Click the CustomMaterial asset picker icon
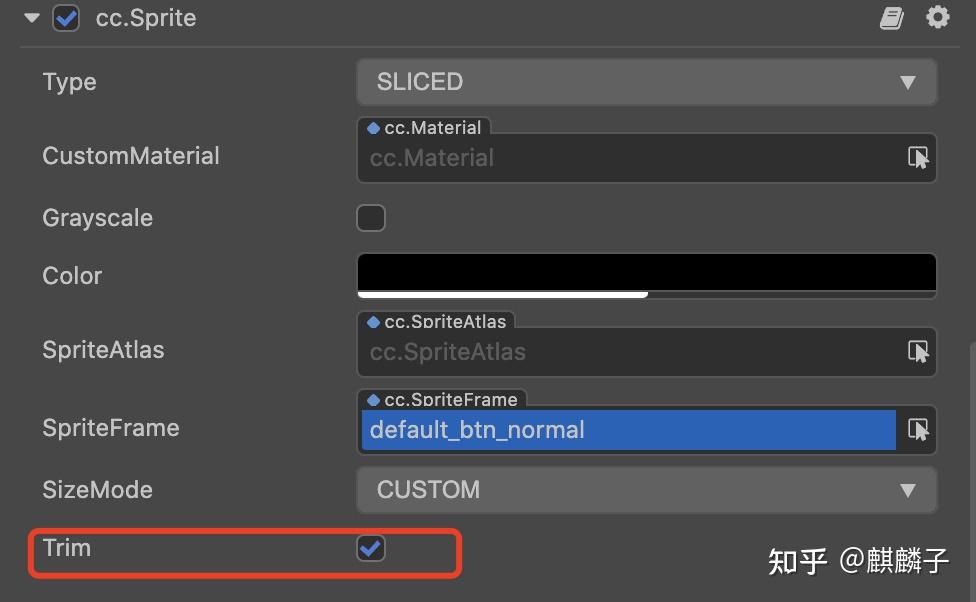Image resolution: width=976 pixels, height=602 pixels. [918, 158]
